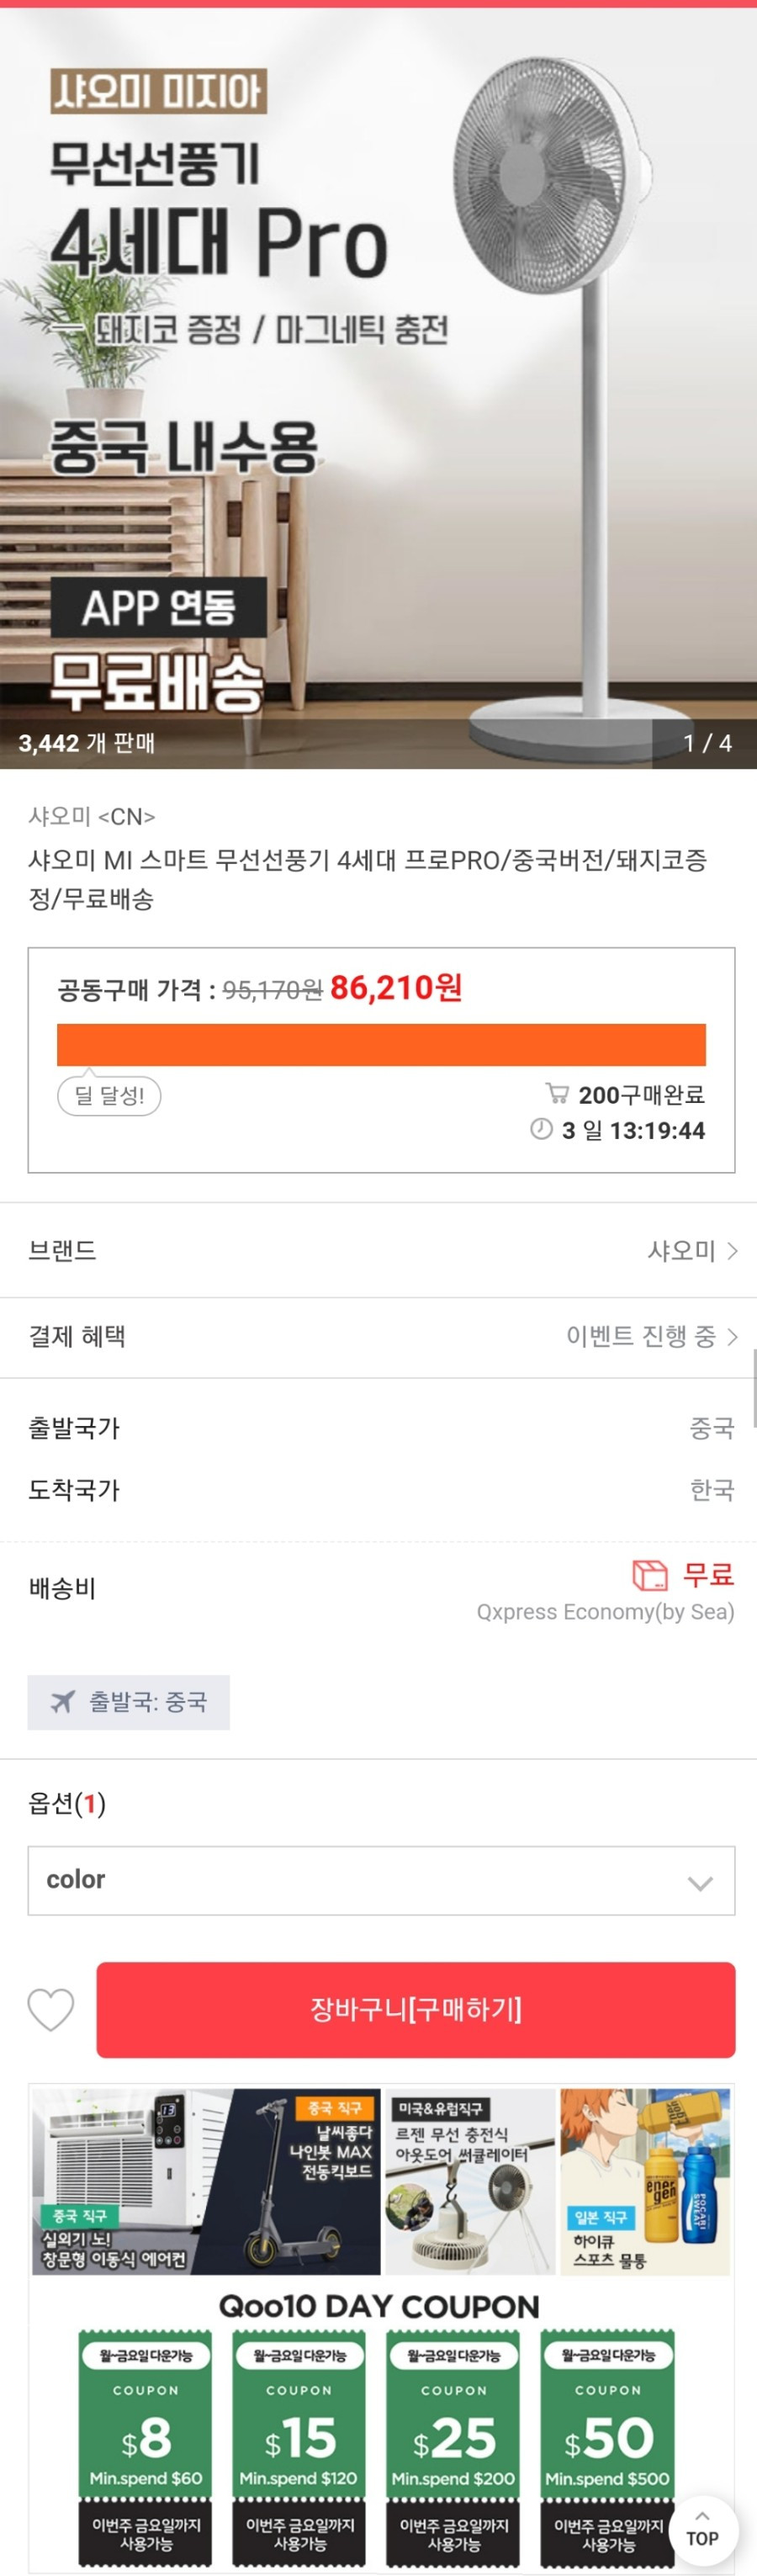
Task: Tap the clock icon by remaining time
Action: 541,1130
